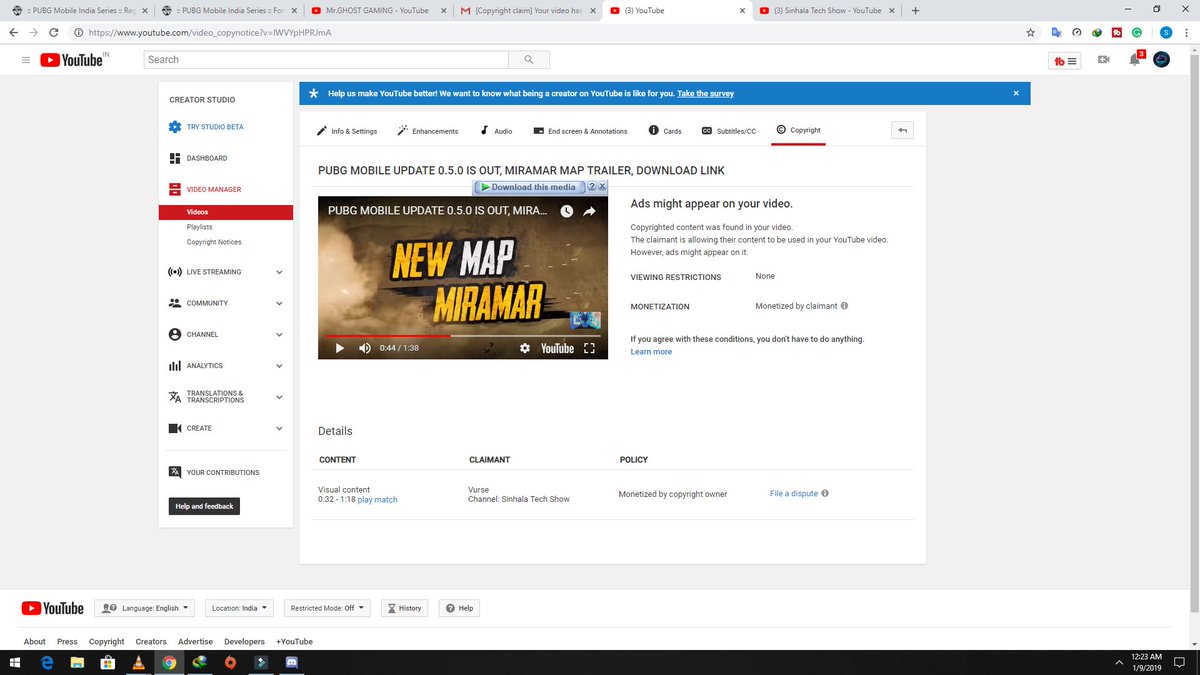Open the Subtitles/CC tab
The width and height of the screenshot is (1200, 675).
(729, 131)
